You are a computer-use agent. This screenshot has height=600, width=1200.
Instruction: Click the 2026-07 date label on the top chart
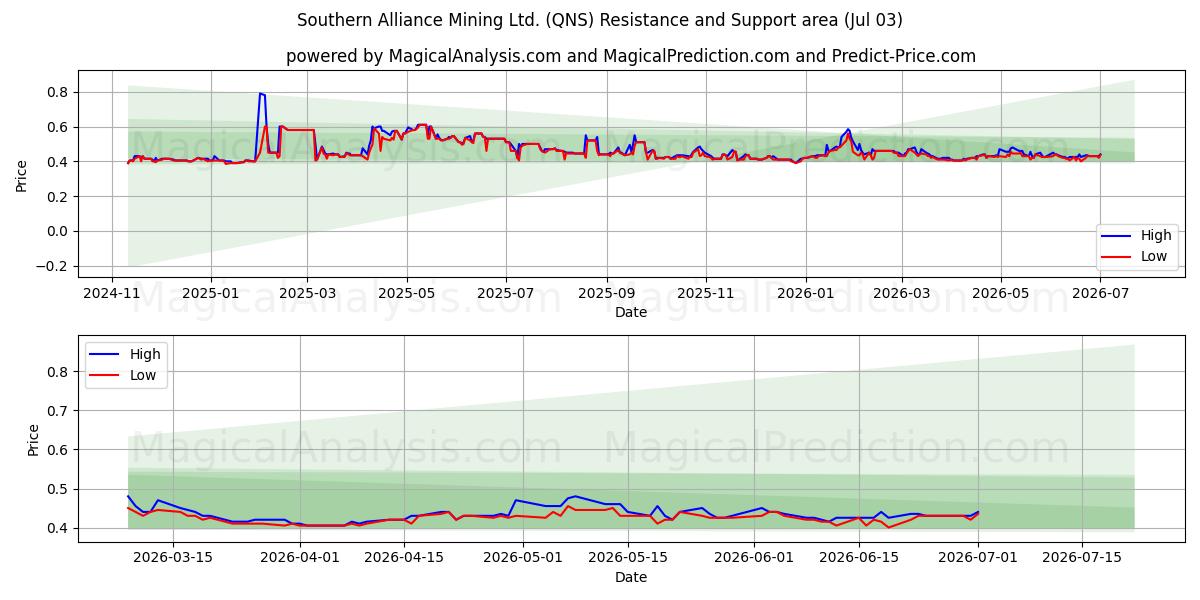[1100, 293]
